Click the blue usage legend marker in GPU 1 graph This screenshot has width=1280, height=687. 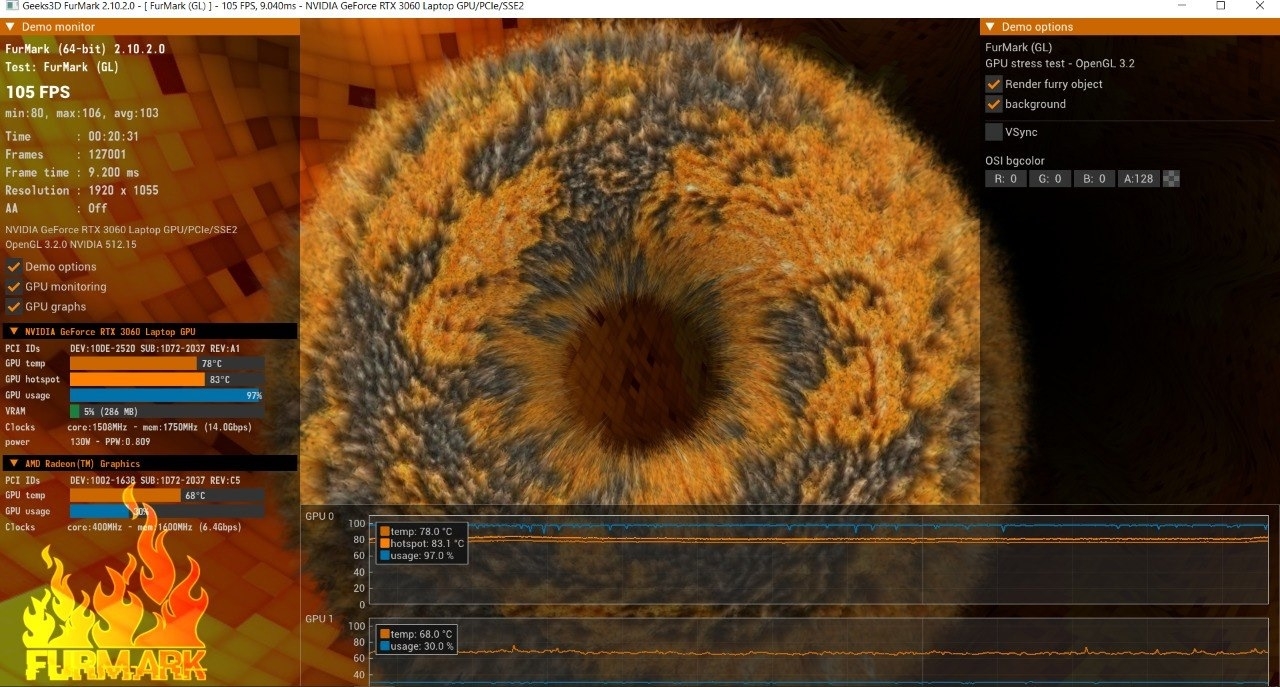[x=385, y=646]
